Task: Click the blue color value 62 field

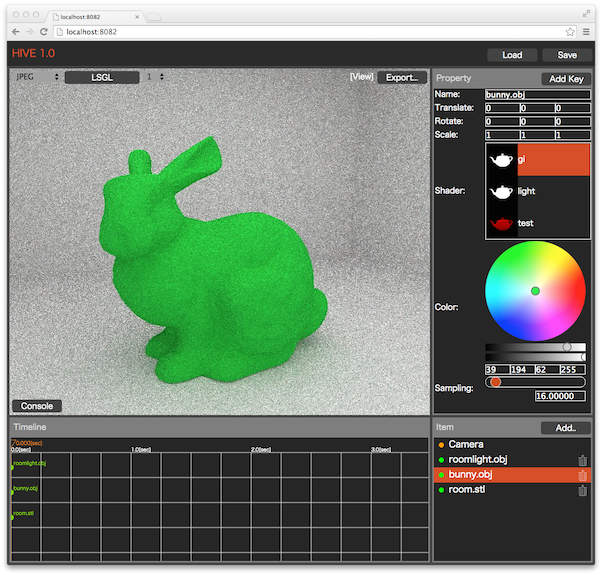Action: pyautogui.click(x=547, y=370)
